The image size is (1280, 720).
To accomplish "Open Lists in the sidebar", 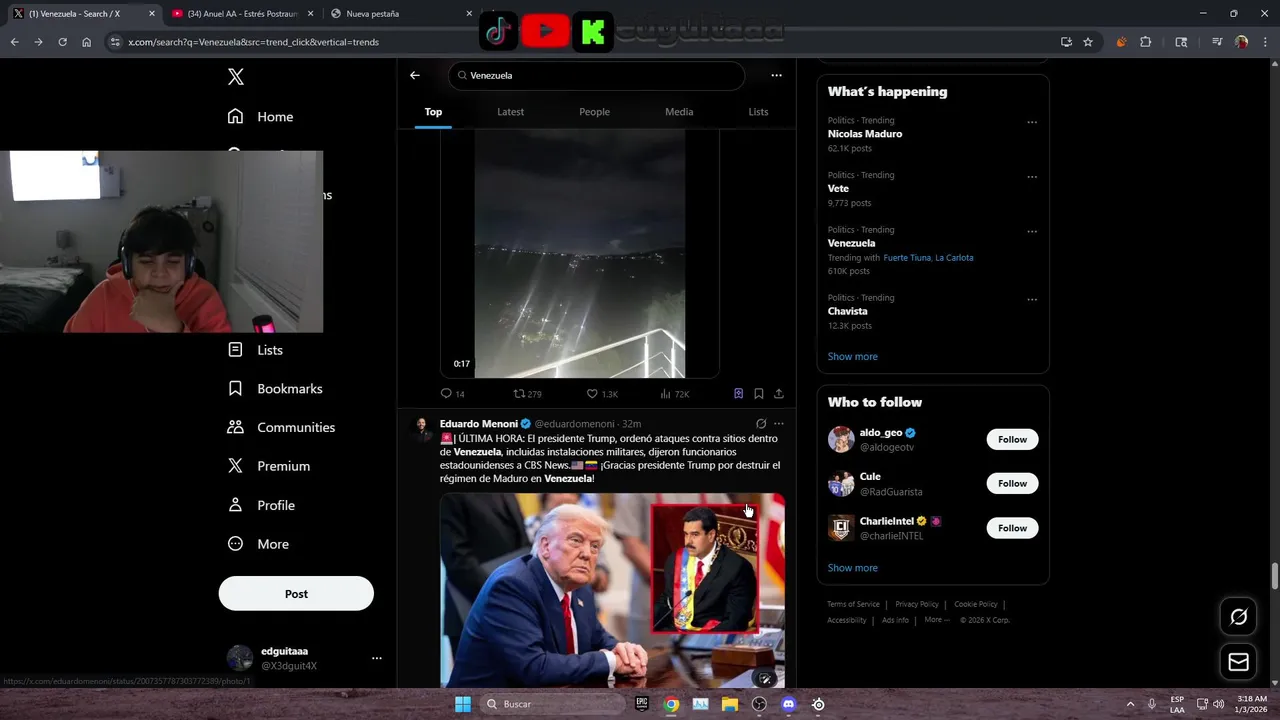I will pos(255,350).
